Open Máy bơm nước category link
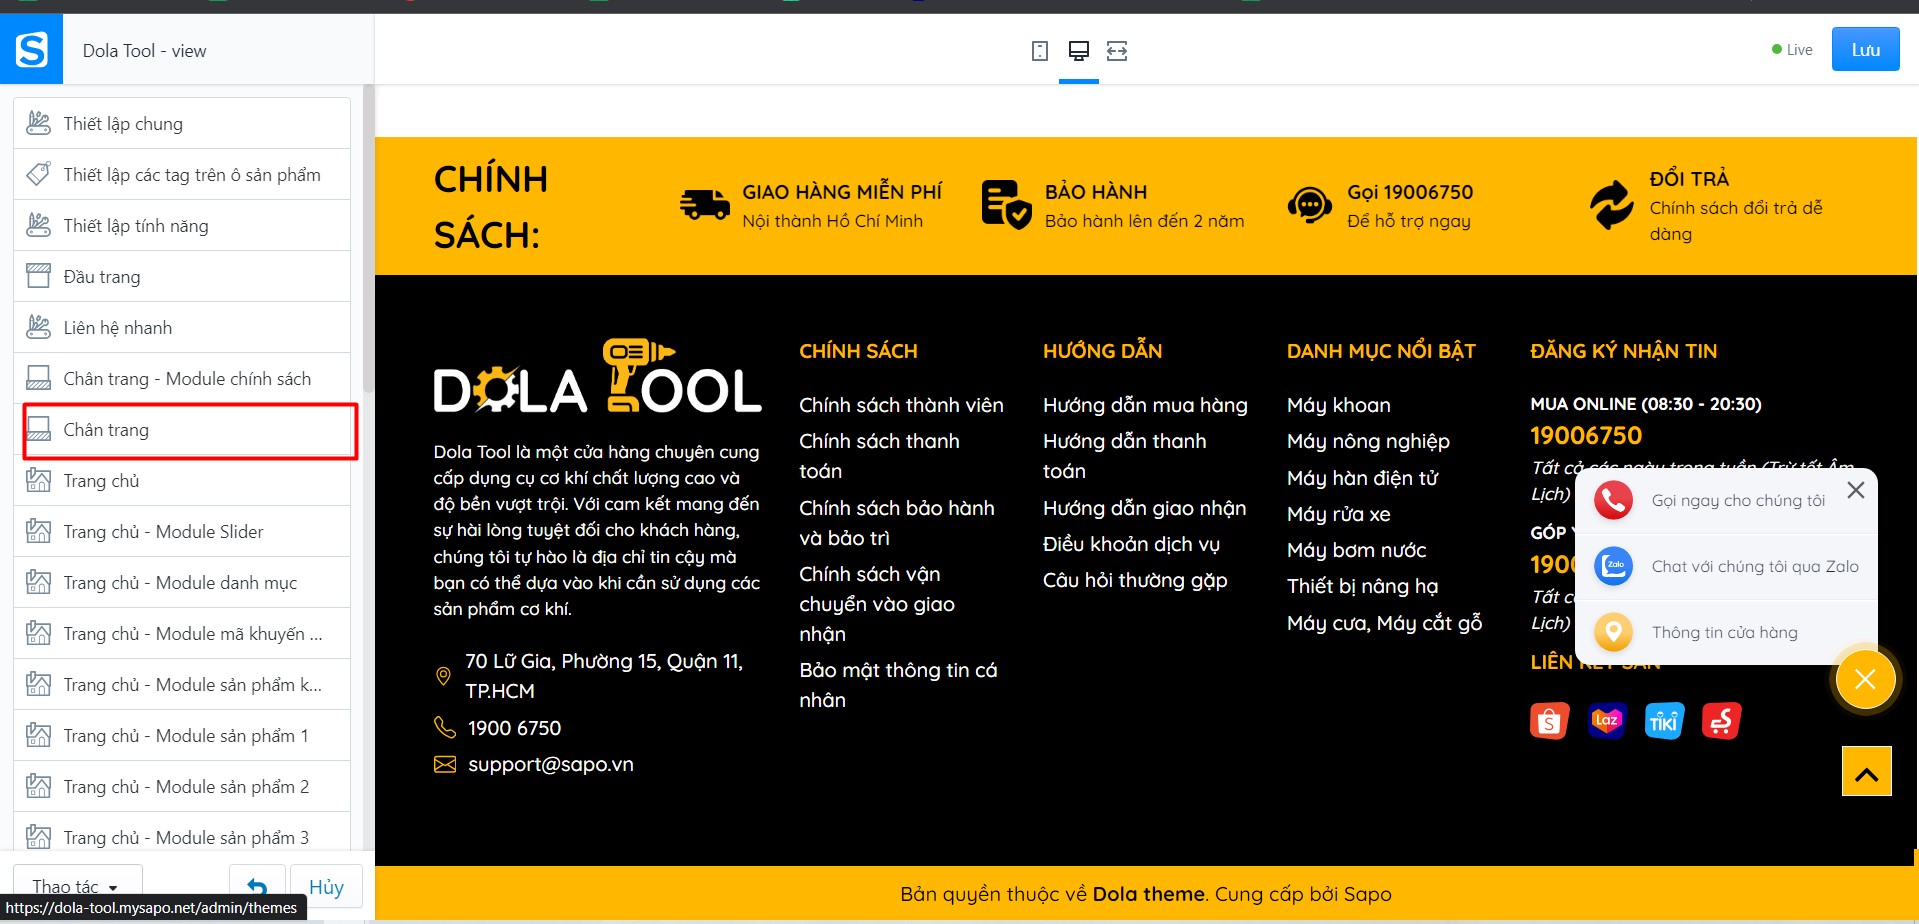Viewport: 1919px width, 924px height. tap(1356, 550)
